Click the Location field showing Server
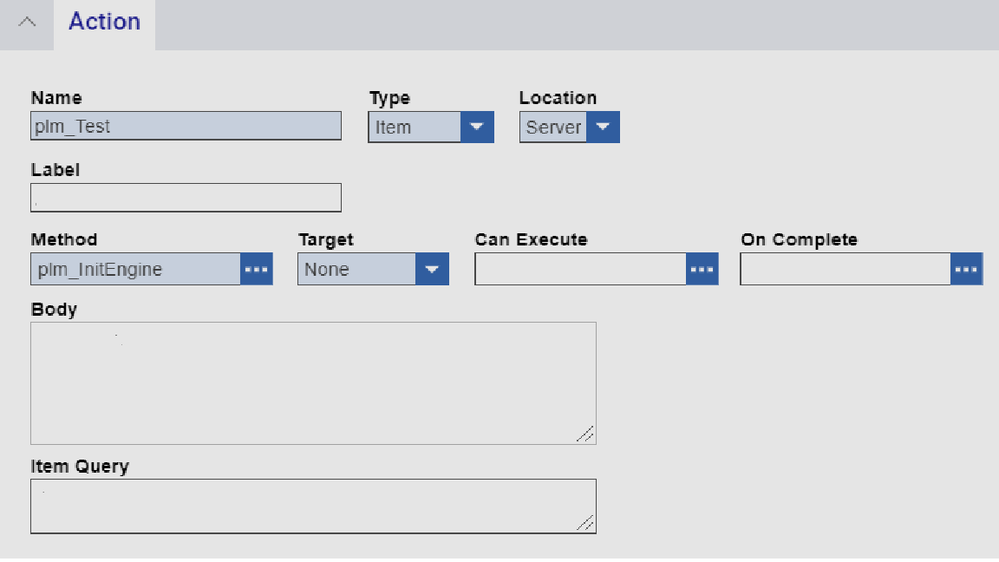 (553, 127)
